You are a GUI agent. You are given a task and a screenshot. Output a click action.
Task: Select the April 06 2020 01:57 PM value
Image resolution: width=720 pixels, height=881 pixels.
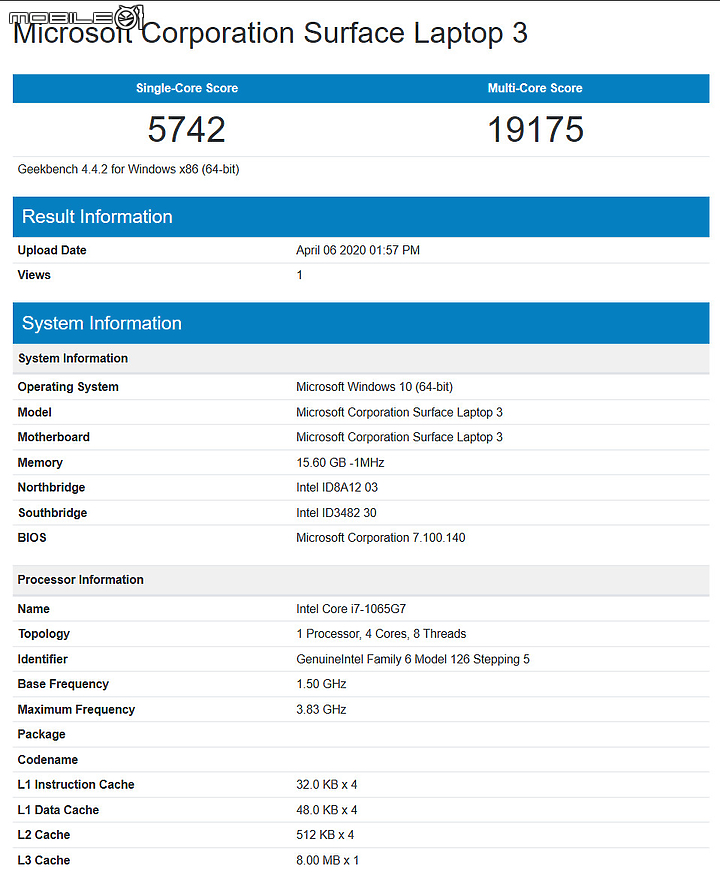358,250
